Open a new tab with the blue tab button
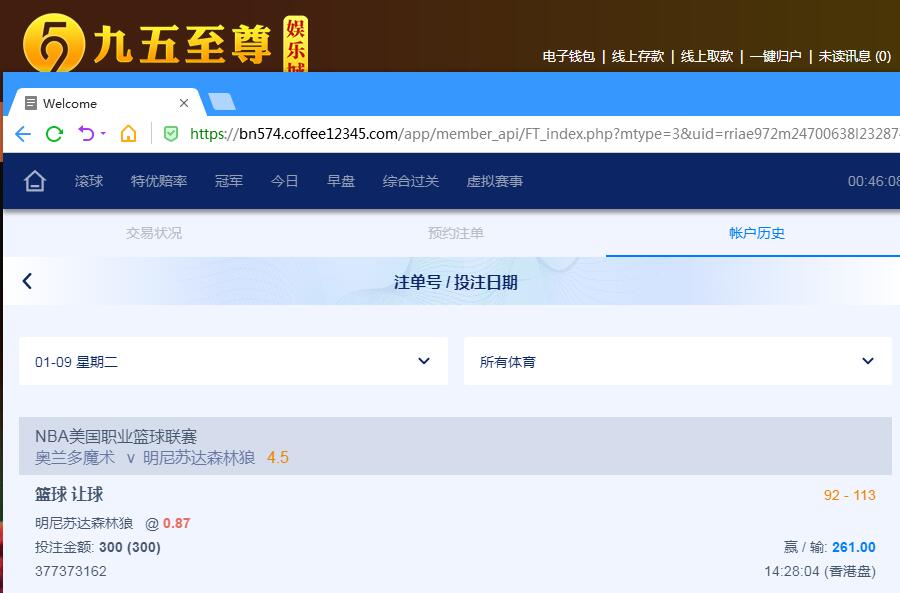 tap(222, 102)
